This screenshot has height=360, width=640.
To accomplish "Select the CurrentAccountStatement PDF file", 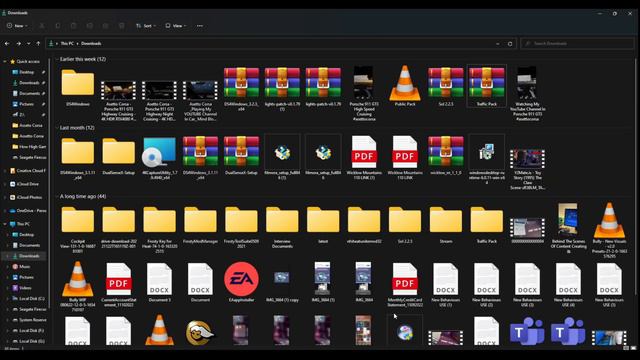I will pyautogui.click(x=118, y=284).
